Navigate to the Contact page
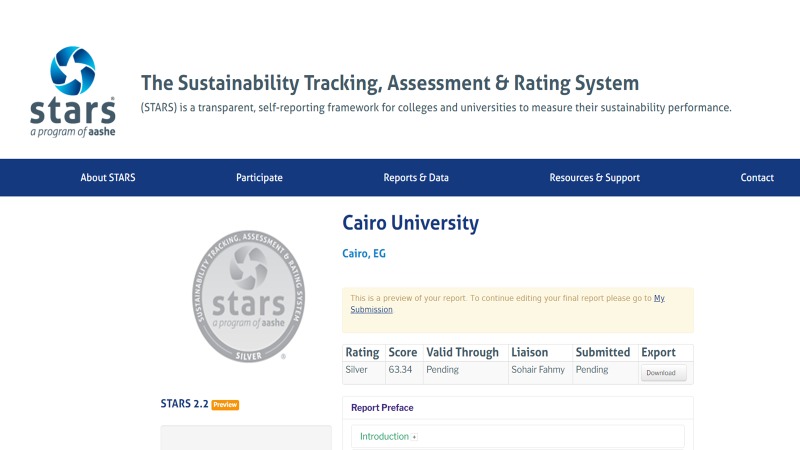This screenshot has width=800, height=450. [757, 178]
